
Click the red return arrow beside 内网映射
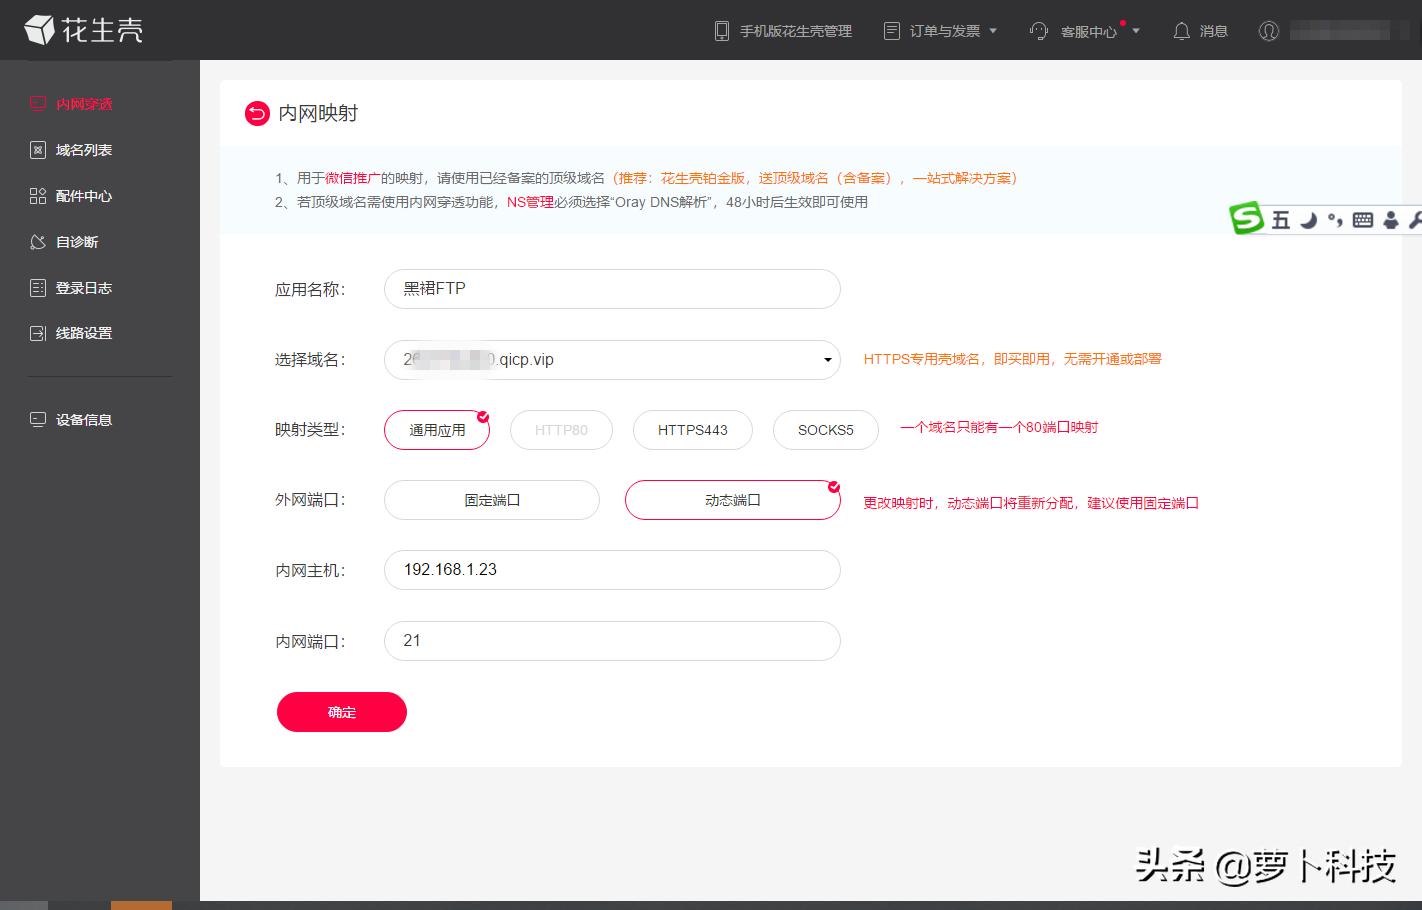[x=257, y=113]
